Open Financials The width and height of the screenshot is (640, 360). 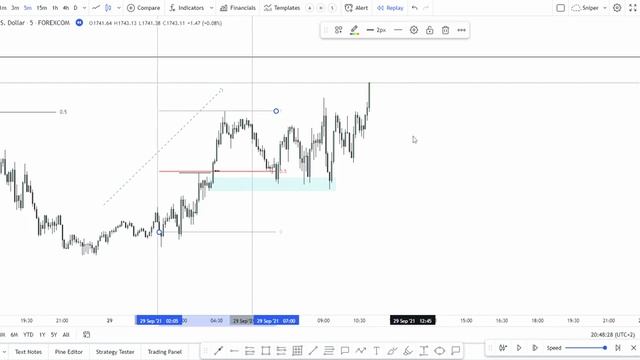pos(238,8)
